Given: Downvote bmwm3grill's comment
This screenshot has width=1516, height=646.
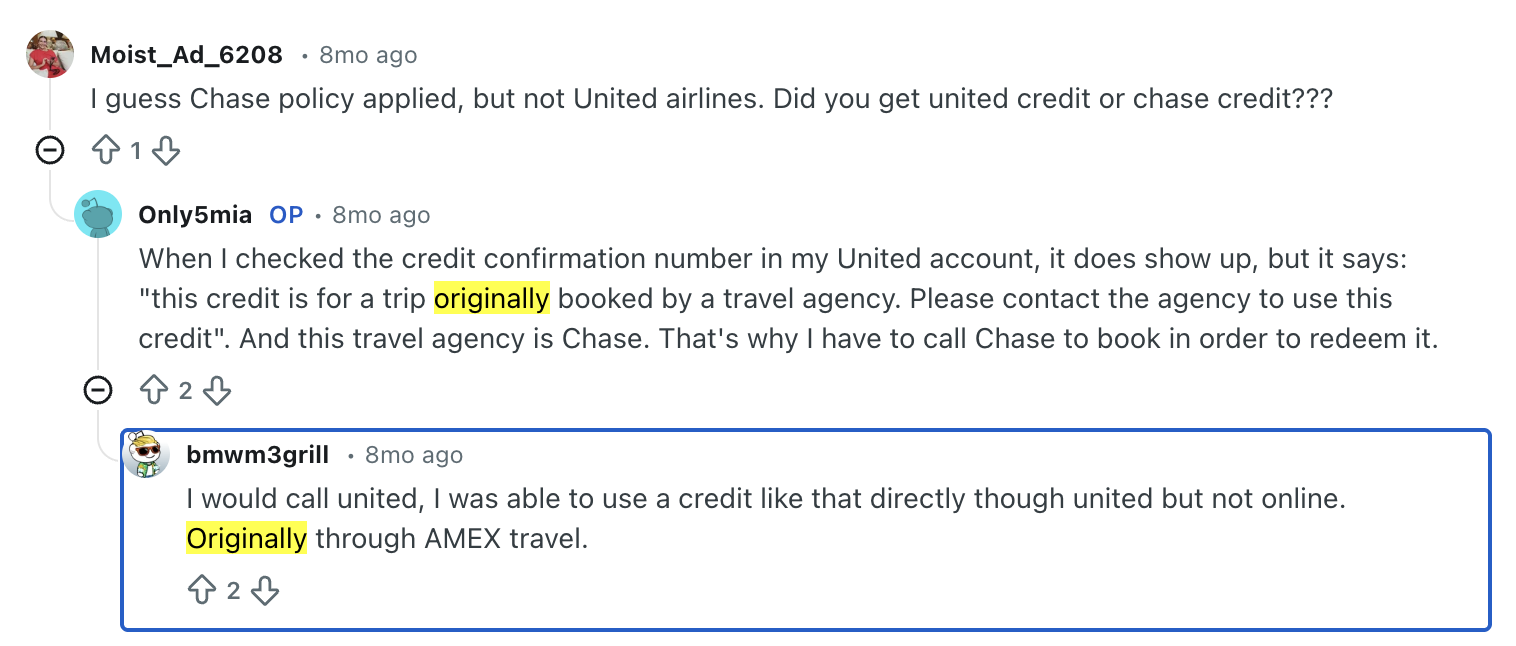Looking at the screenshot, I should (x=264, y=590).
